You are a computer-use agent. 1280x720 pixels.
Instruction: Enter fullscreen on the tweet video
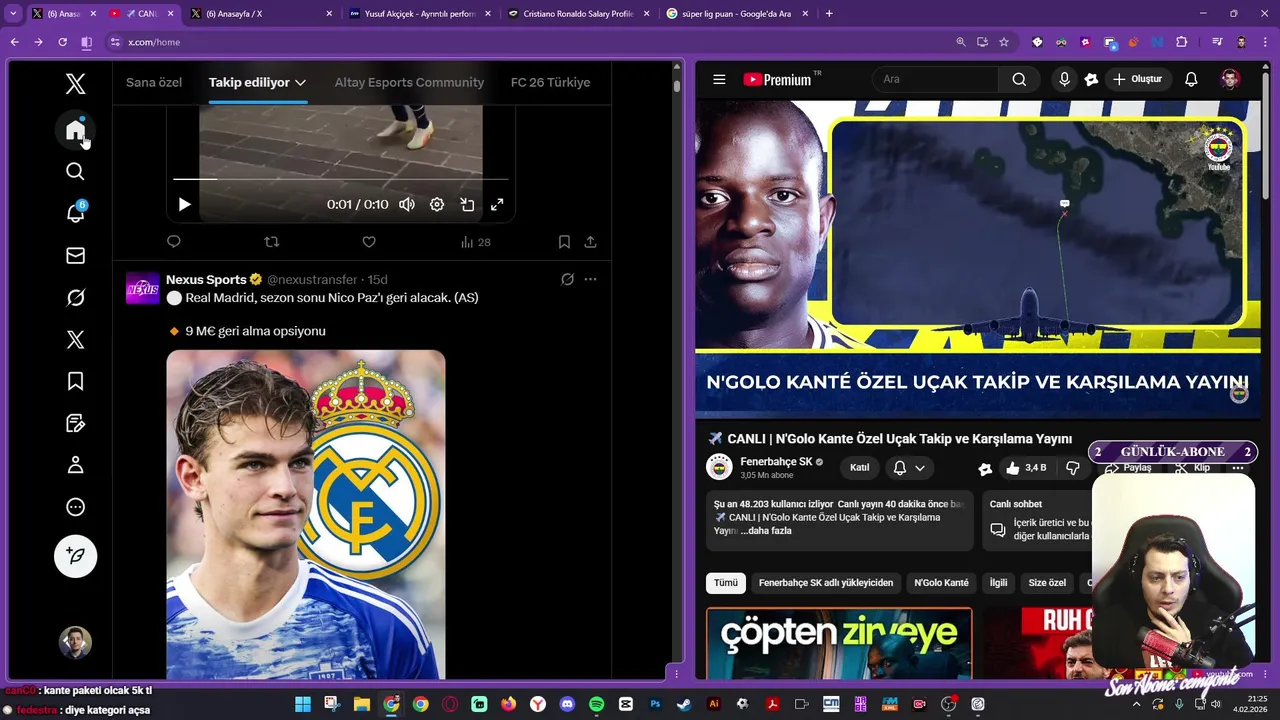tap(497, 204)
